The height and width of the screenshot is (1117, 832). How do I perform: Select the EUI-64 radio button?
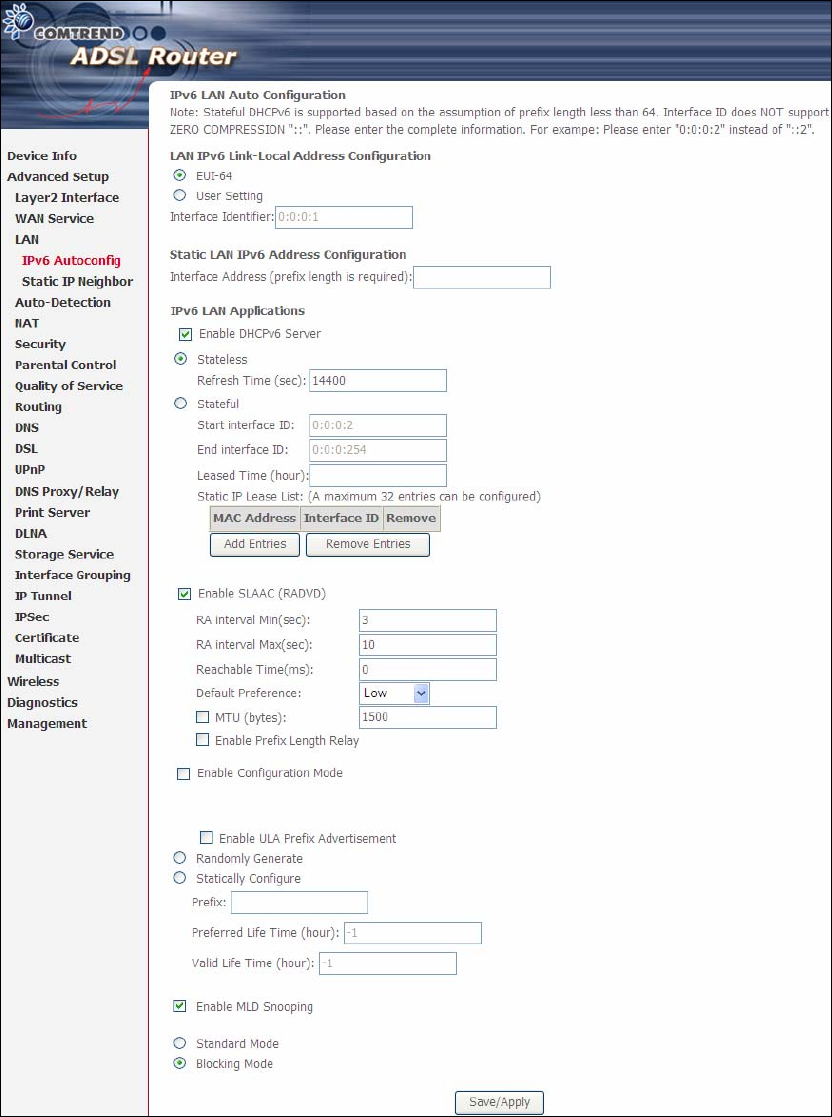click(x=180, y=175)
